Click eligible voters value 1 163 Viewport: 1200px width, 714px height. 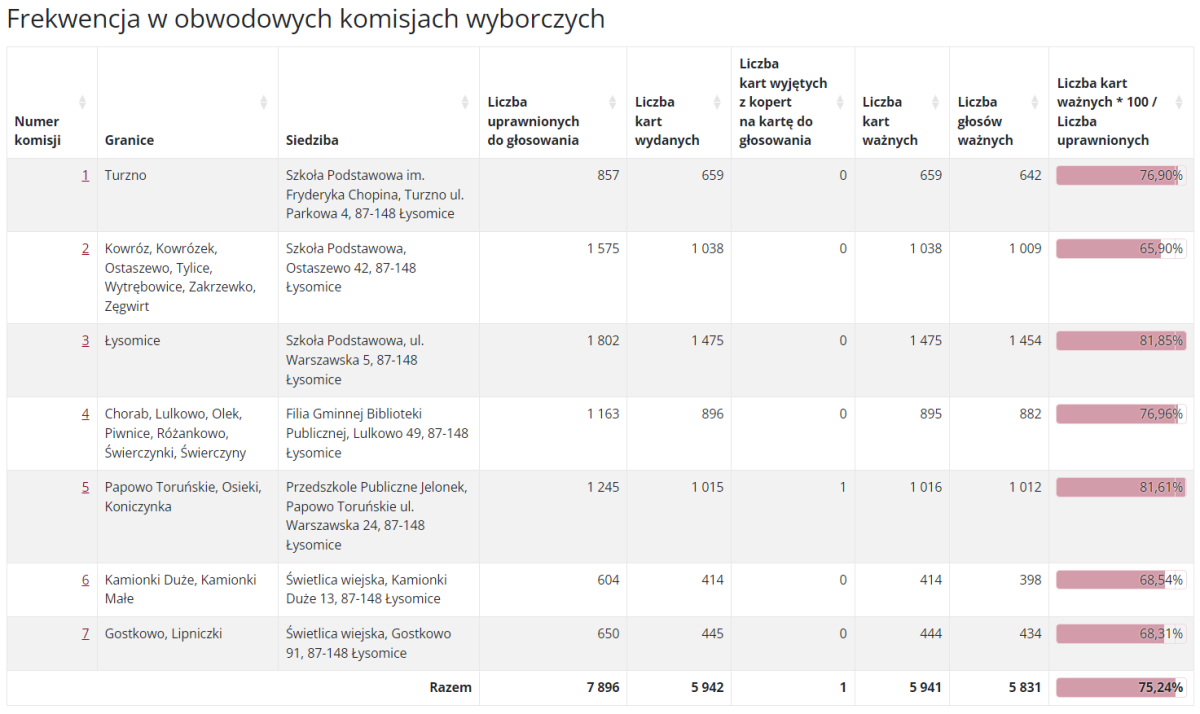pyautogui.click(x=603, y=414)
